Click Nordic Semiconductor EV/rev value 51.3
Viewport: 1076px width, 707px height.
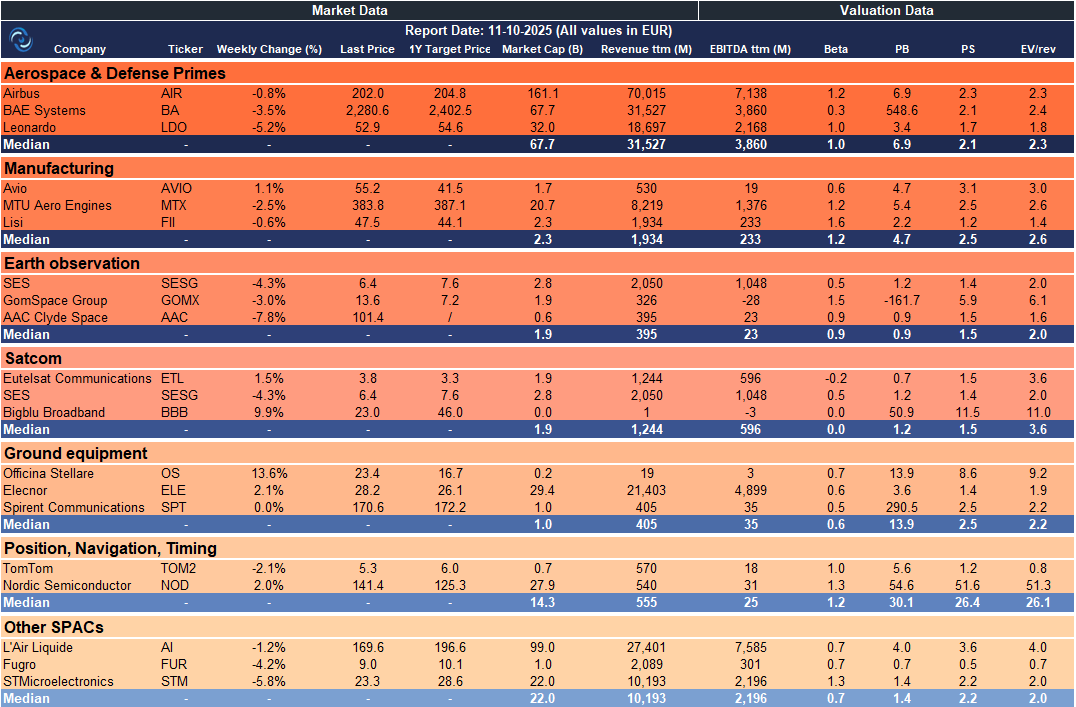[1038, 586]
